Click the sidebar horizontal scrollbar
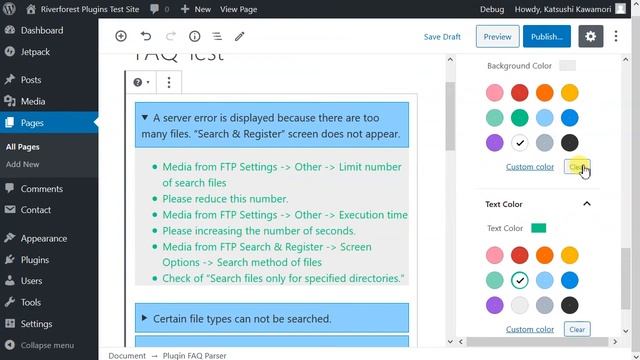The image size is (640, 360). (537, 342)
